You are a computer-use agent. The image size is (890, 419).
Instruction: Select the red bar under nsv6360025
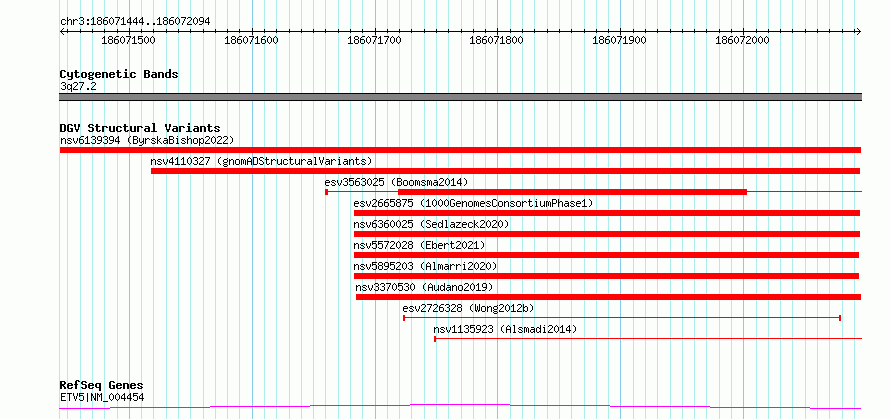coord(607,234)
